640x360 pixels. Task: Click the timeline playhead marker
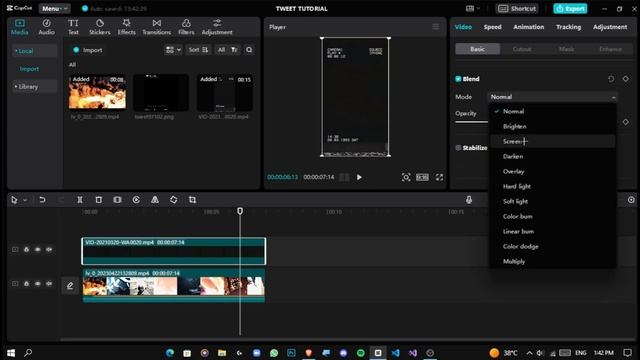click(240, 211)
